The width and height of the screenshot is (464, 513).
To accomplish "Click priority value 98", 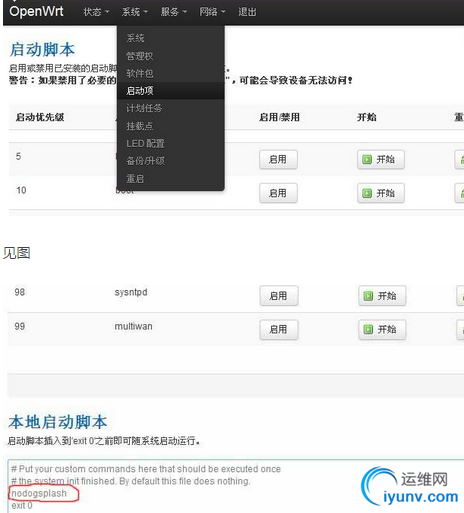I will (20, 292).
